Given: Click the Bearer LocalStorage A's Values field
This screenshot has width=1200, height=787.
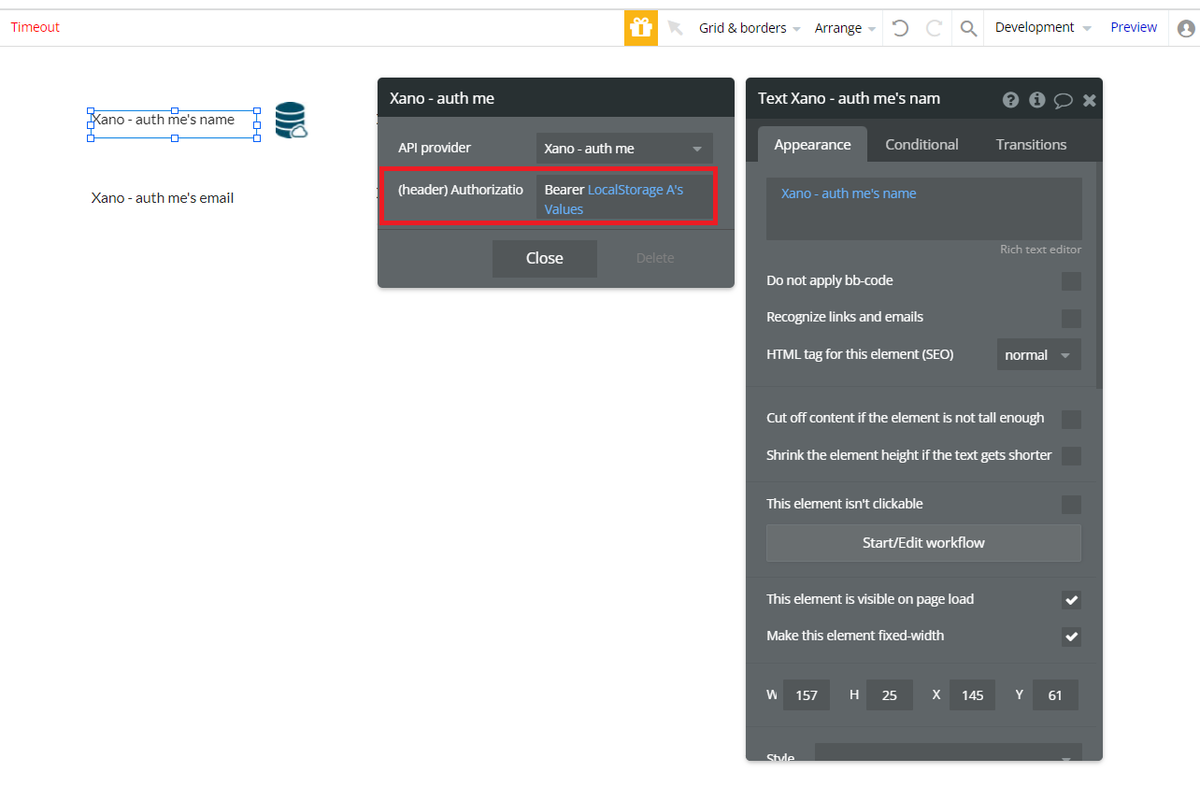Looking at the screenshot, I should pyautogui.click(x=625, y=199).
